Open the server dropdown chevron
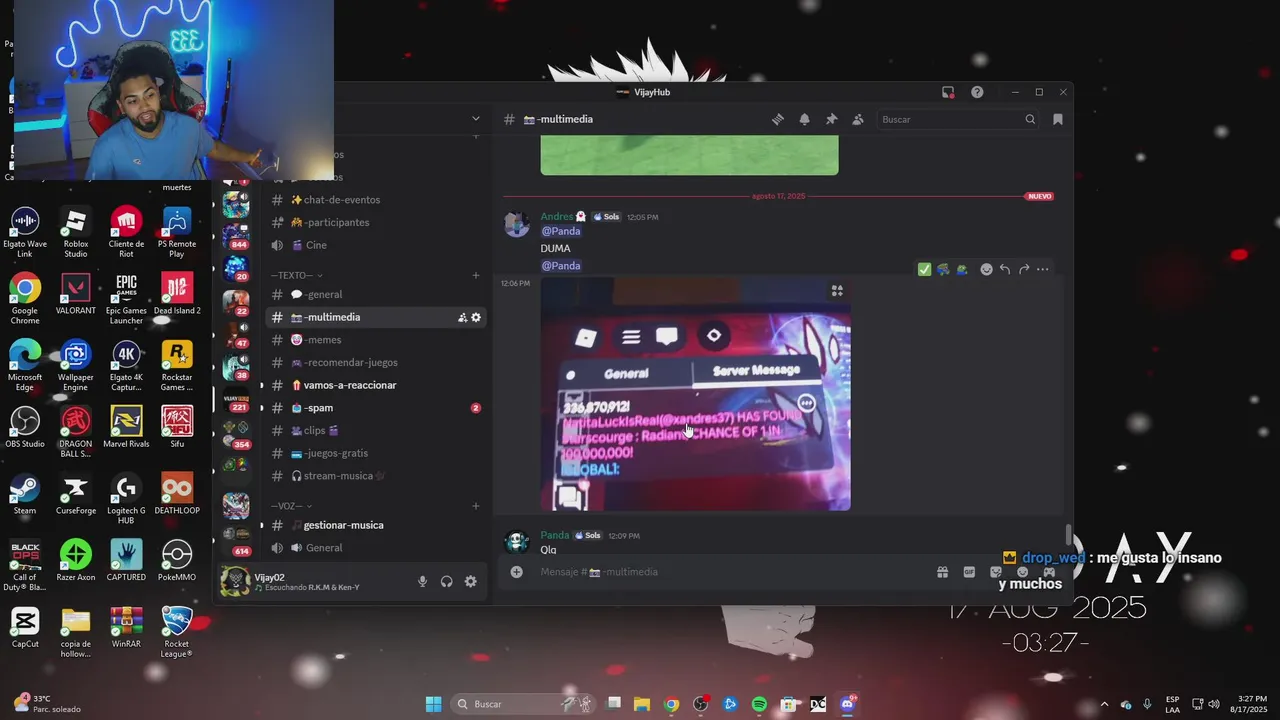The image size is (1280, 720). tap(476, 119)
